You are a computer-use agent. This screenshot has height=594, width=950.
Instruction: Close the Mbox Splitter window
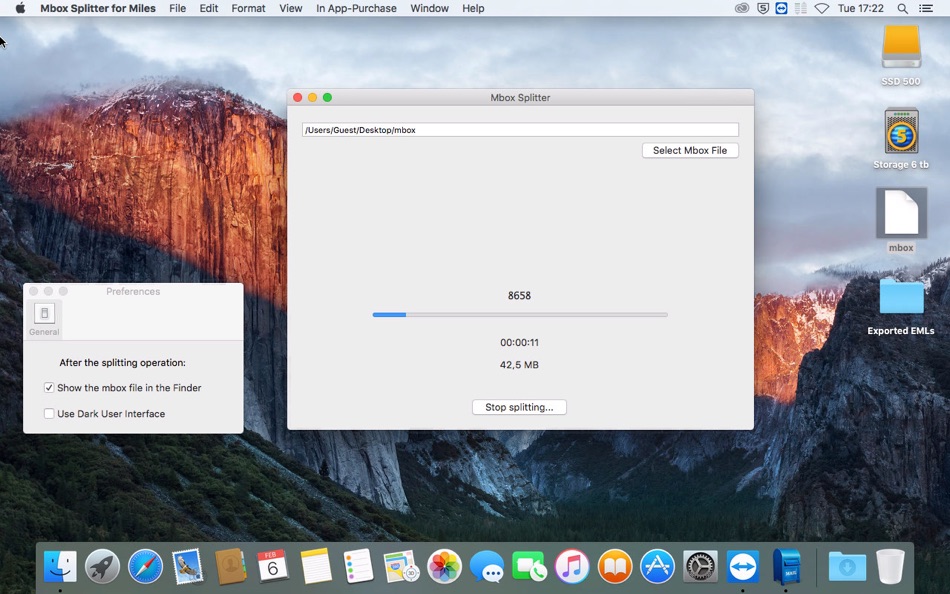click(297, 98)
